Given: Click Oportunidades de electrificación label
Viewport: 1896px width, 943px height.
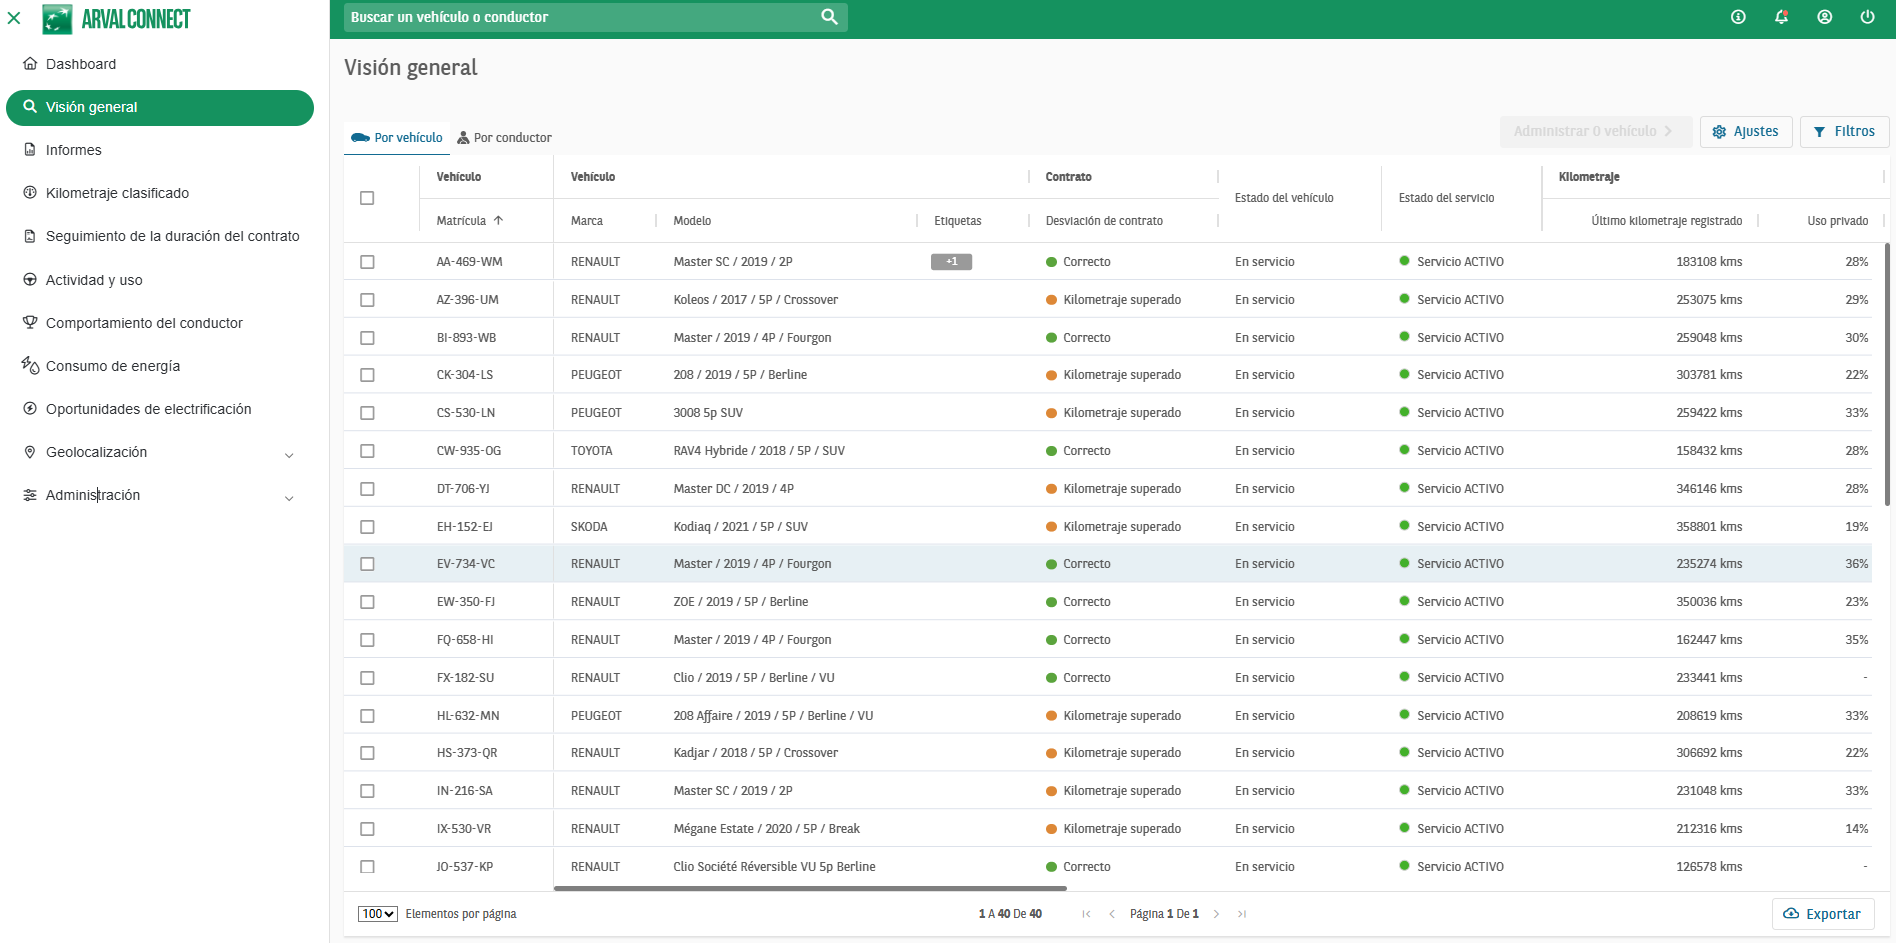Looking at the screenshot, I should tap(149, 409).
